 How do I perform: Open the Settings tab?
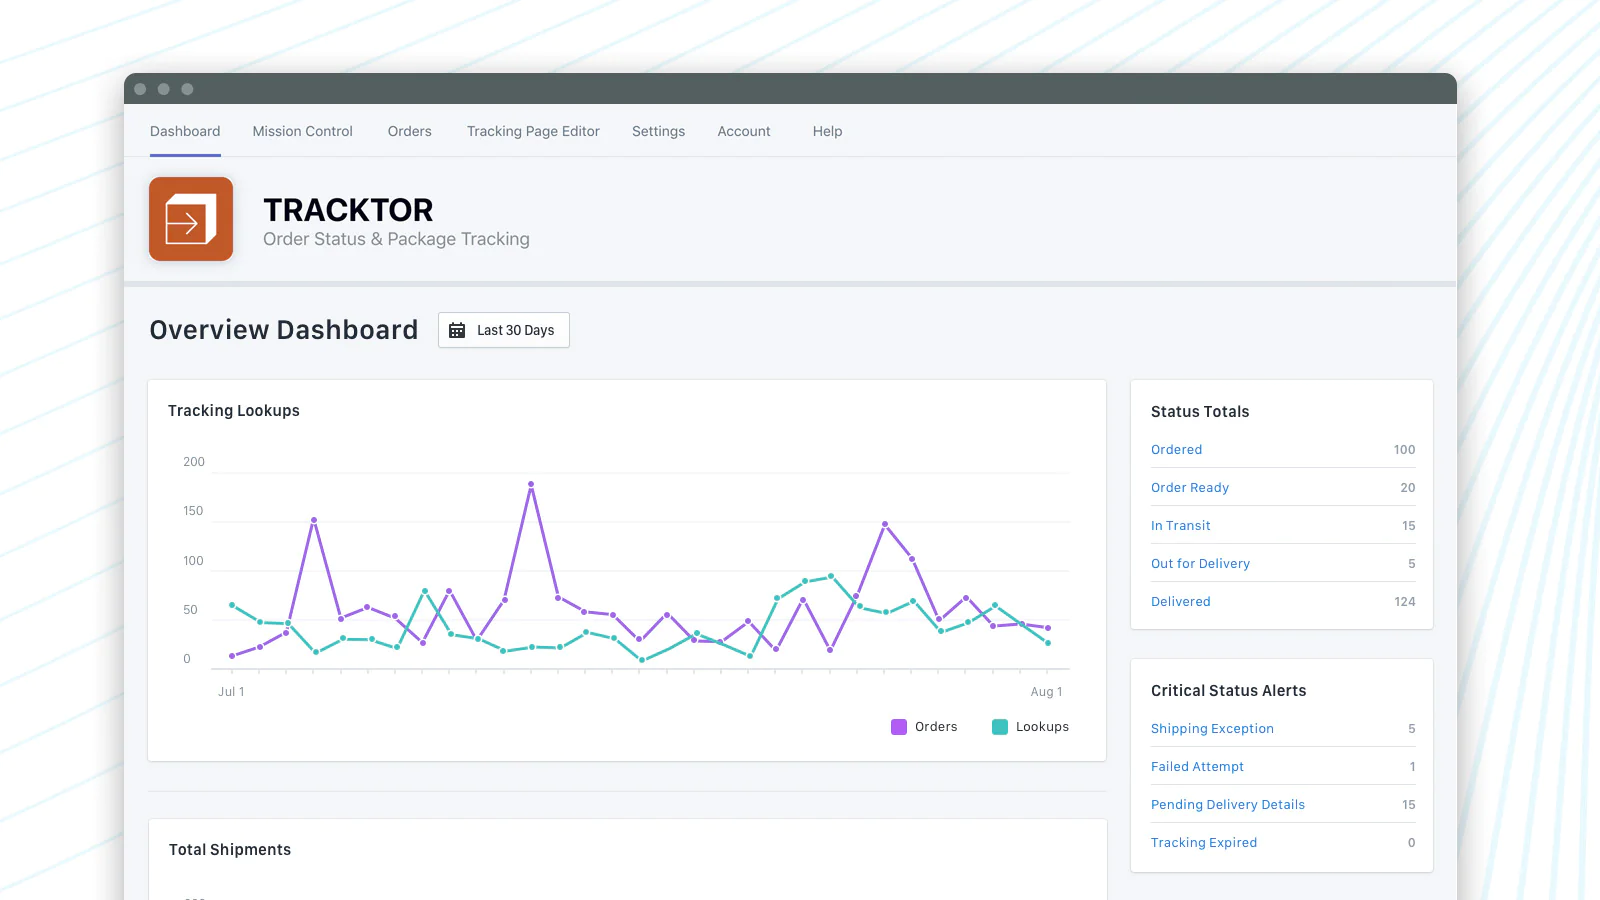[658, 131]
